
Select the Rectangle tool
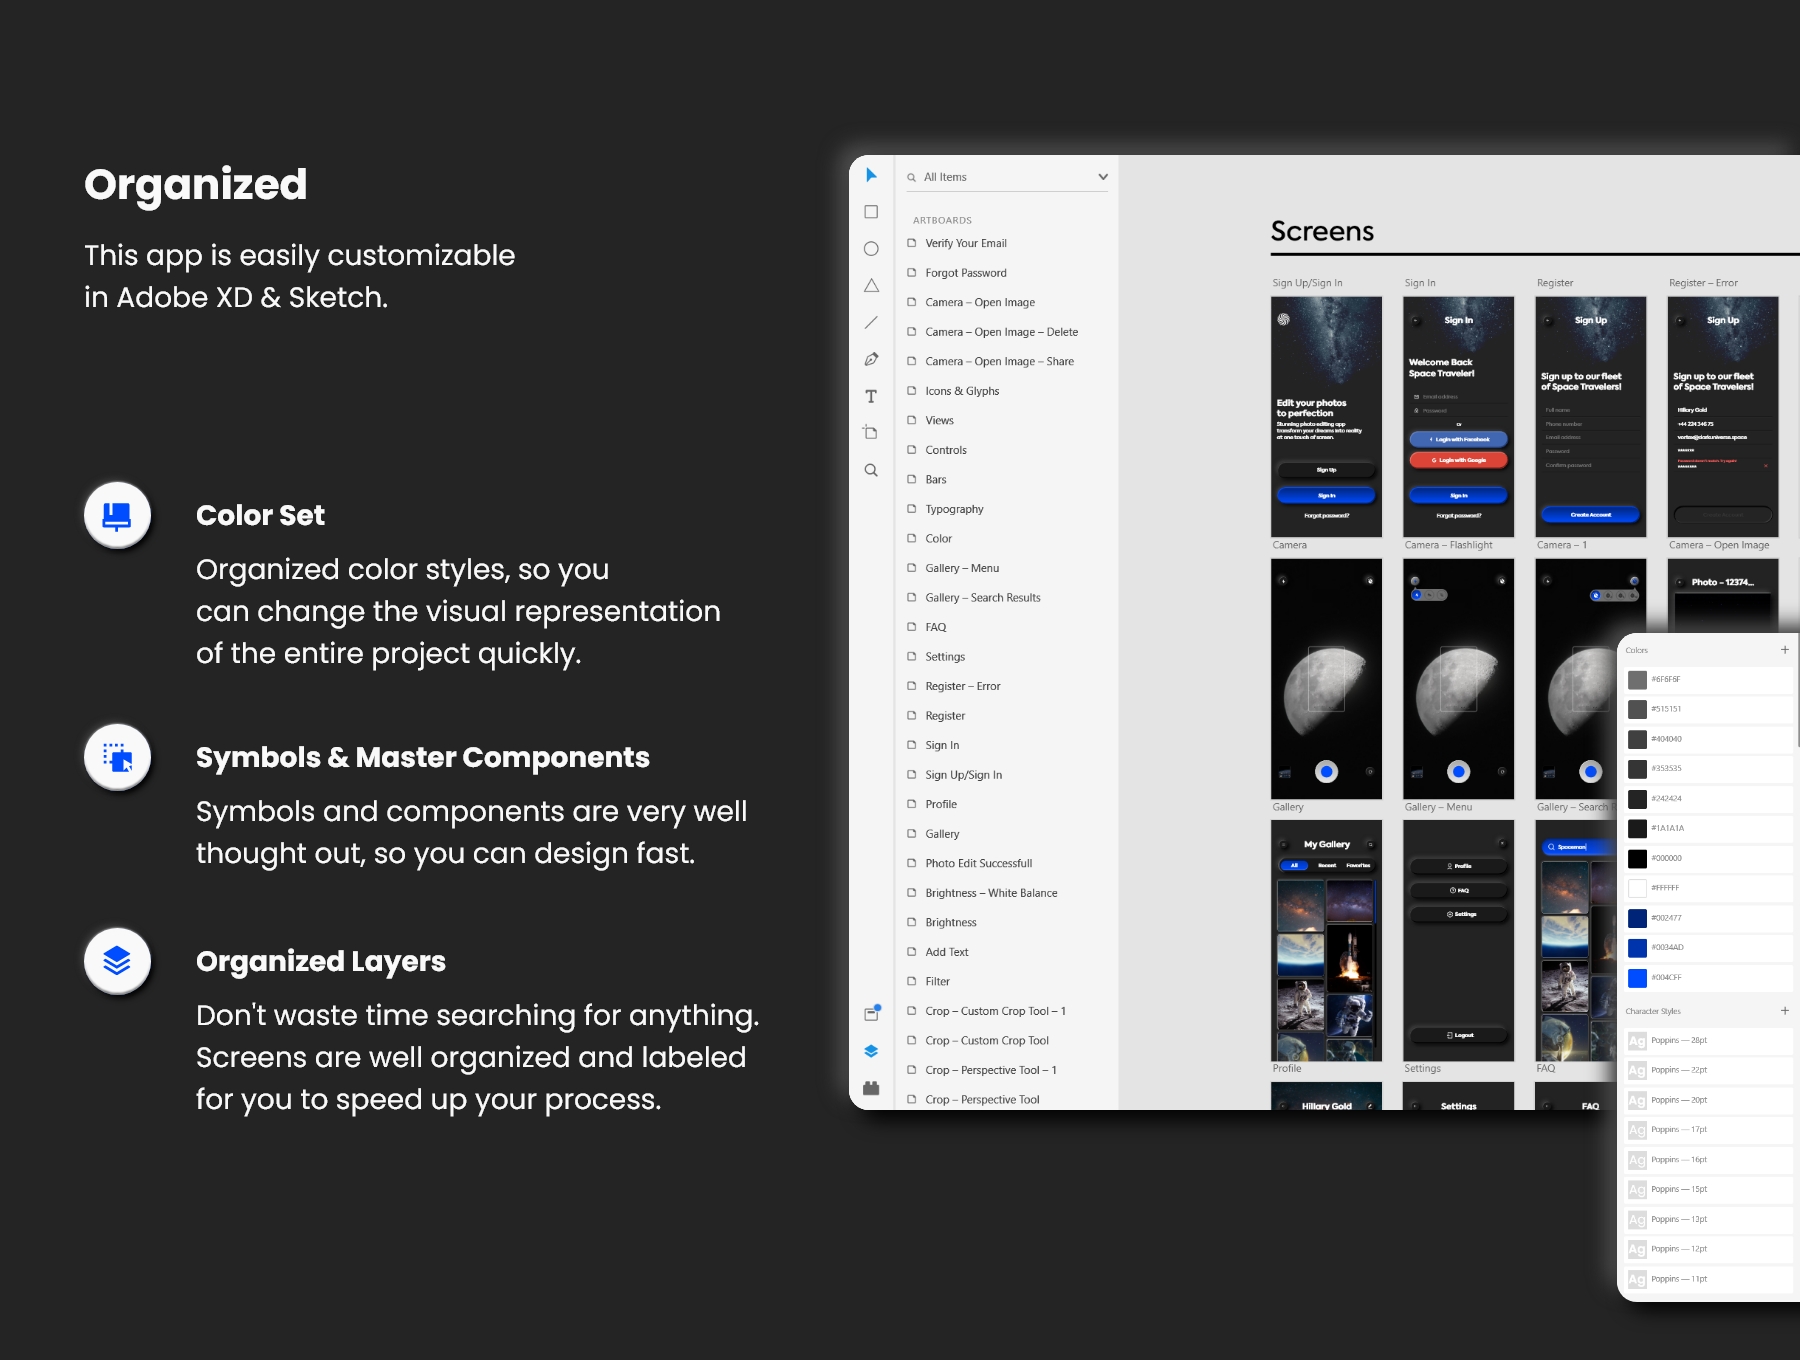coord(871,212)
